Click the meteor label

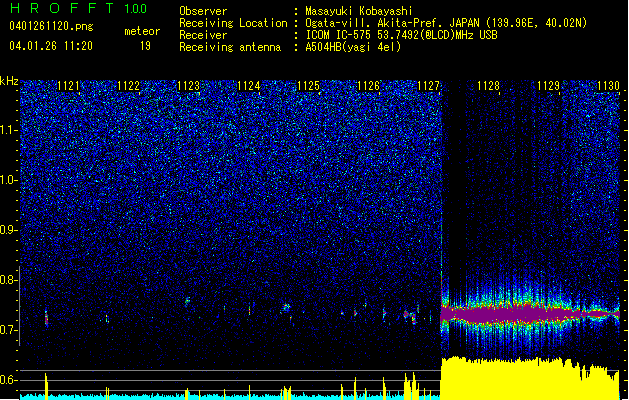[142, 31]
